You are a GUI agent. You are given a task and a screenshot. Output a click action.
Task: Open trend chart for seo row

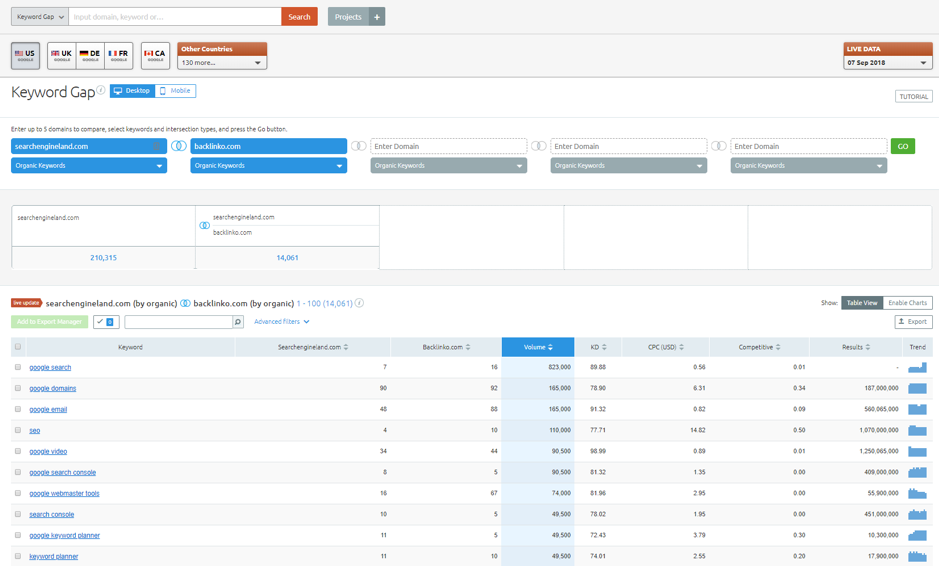(917, 430)
